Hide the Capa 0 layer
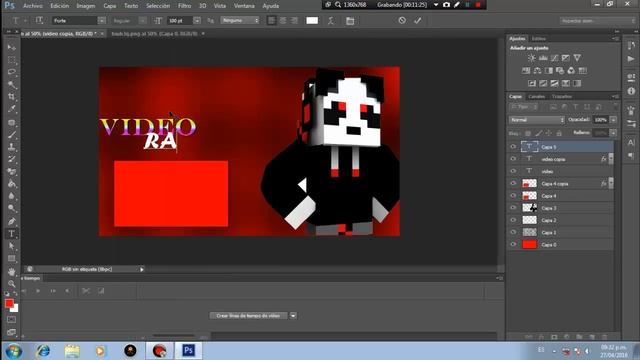The height and width of the screenshot is (360, 640). click(x=513, y=244)
